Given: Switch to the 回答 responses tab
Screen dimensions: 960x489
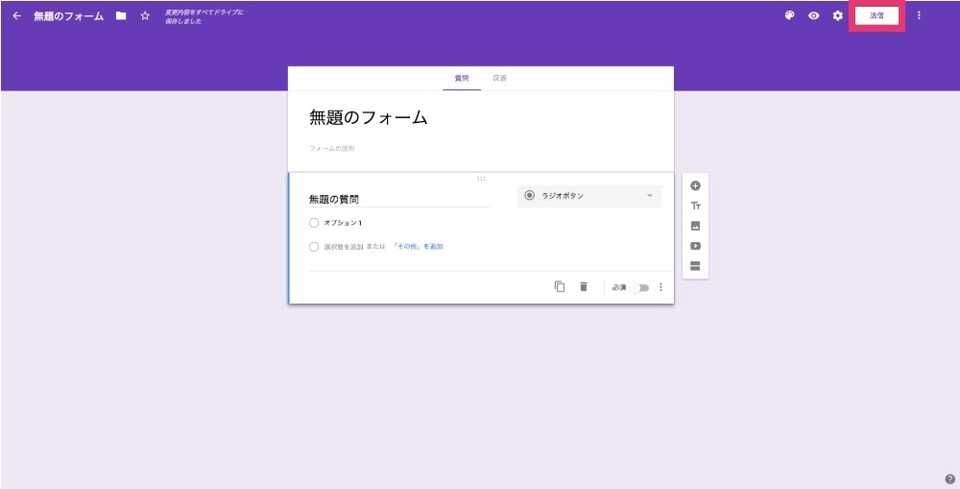Looking at the screenshot, I should coord(500,78).
